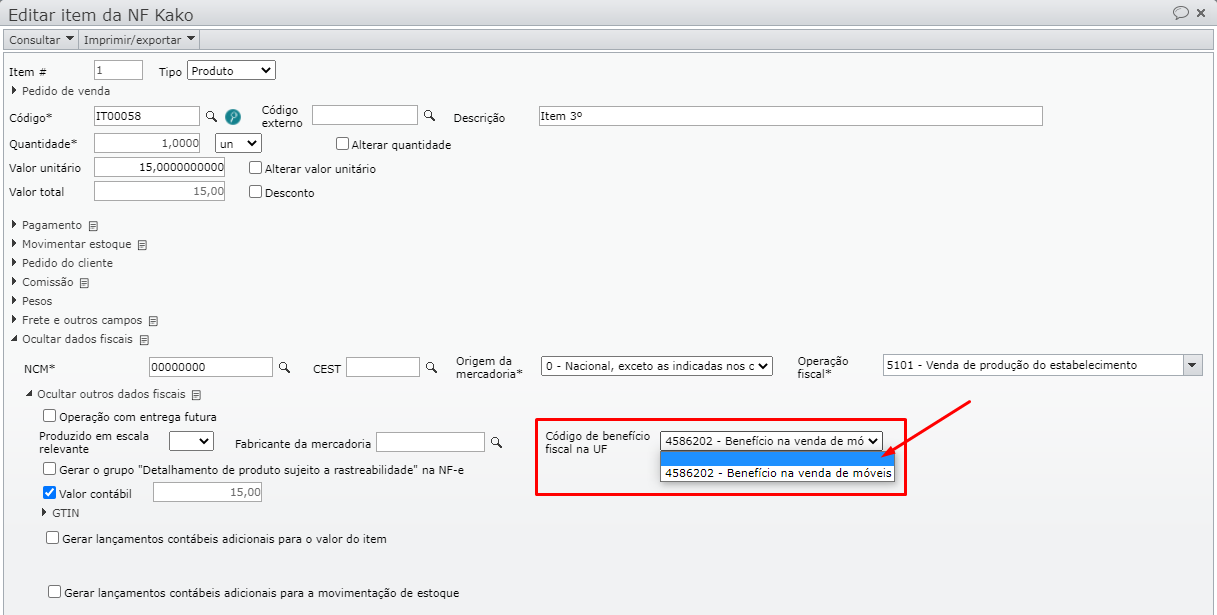Click notes icon next to Comissão
The width and height of the screenshot is (1217, 615).
coord(85,283)
